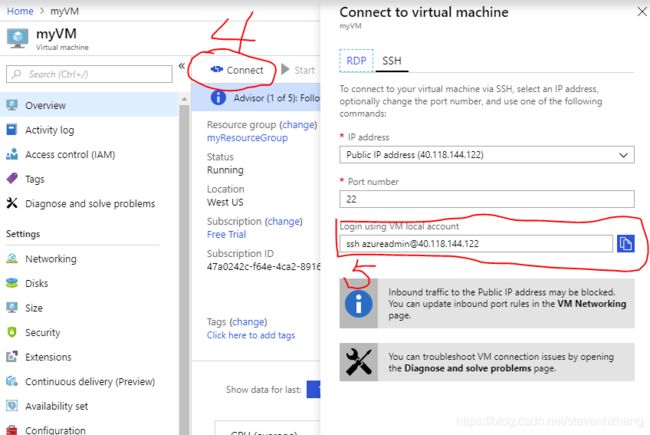The width and height of the screenshot is (650, 435).
Task: Copy the ssh login command with copy icon
Action: click(x=626, y=243)
